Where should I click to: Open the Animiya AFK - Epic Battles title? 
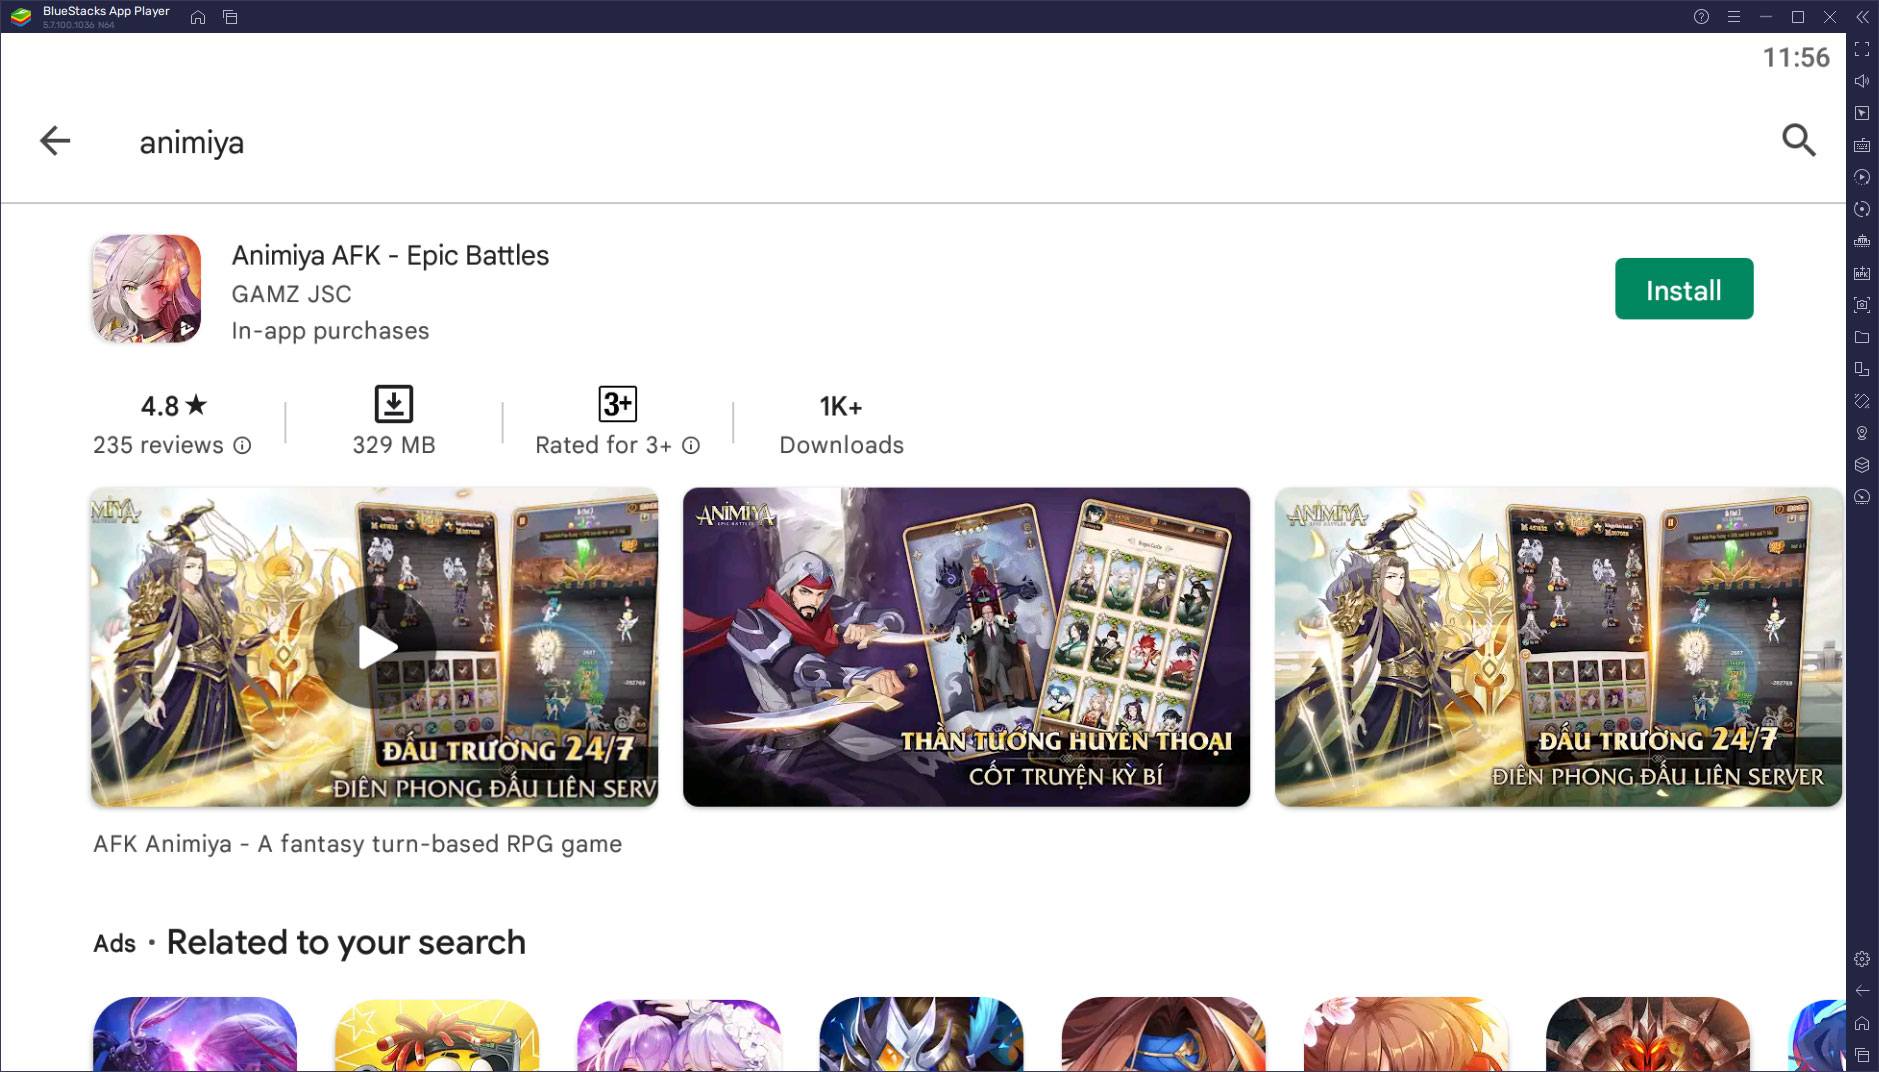[390, 255]
